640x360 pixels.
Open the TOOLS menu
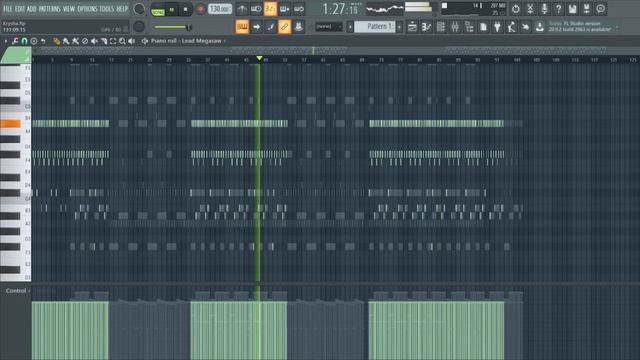pyautogui.click(x=107, y=9)
